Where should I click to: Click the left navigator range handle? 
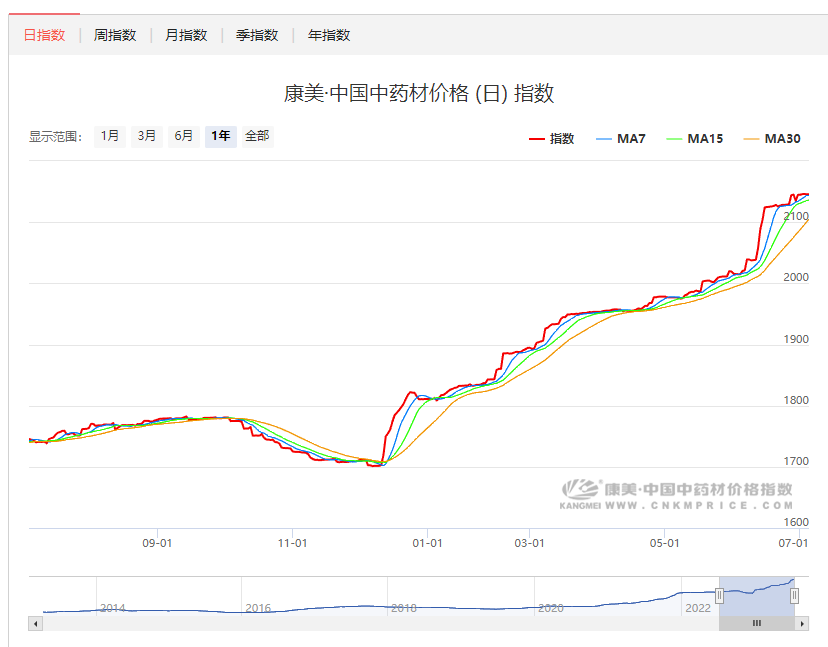click(x=719, y=596)
